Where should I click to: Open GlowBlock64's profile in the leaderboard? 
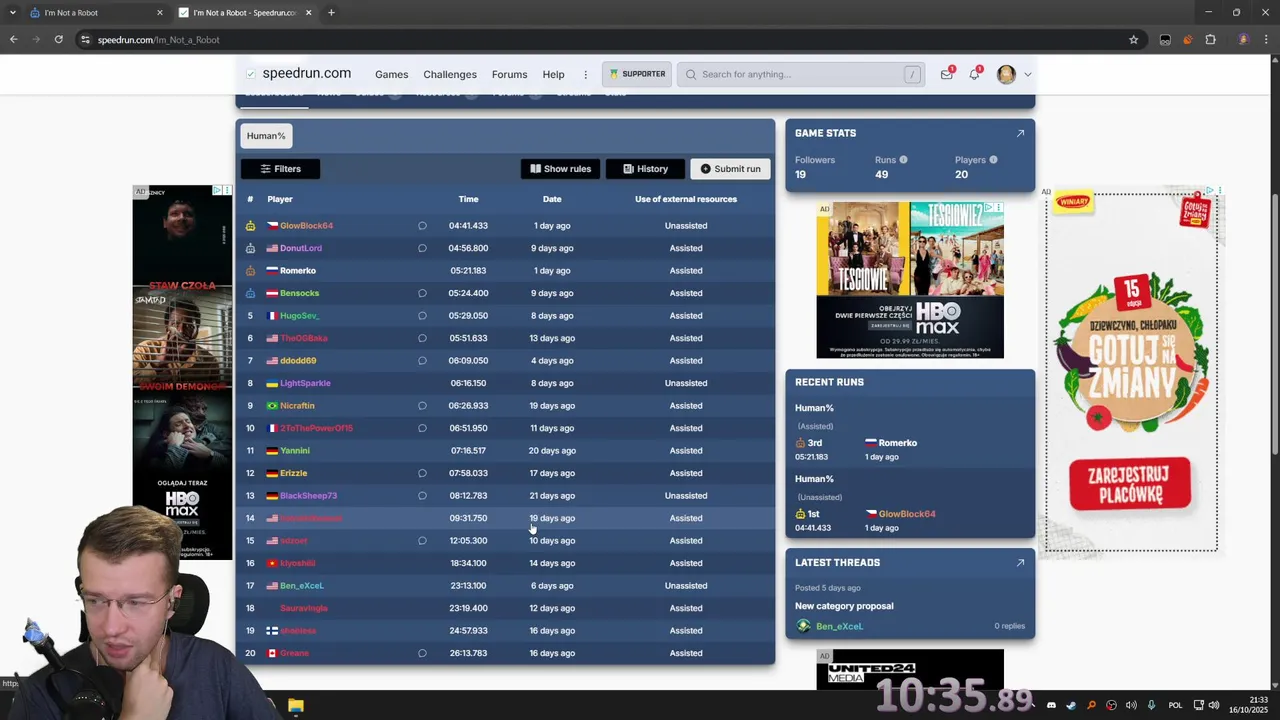[x=306, y=226]
